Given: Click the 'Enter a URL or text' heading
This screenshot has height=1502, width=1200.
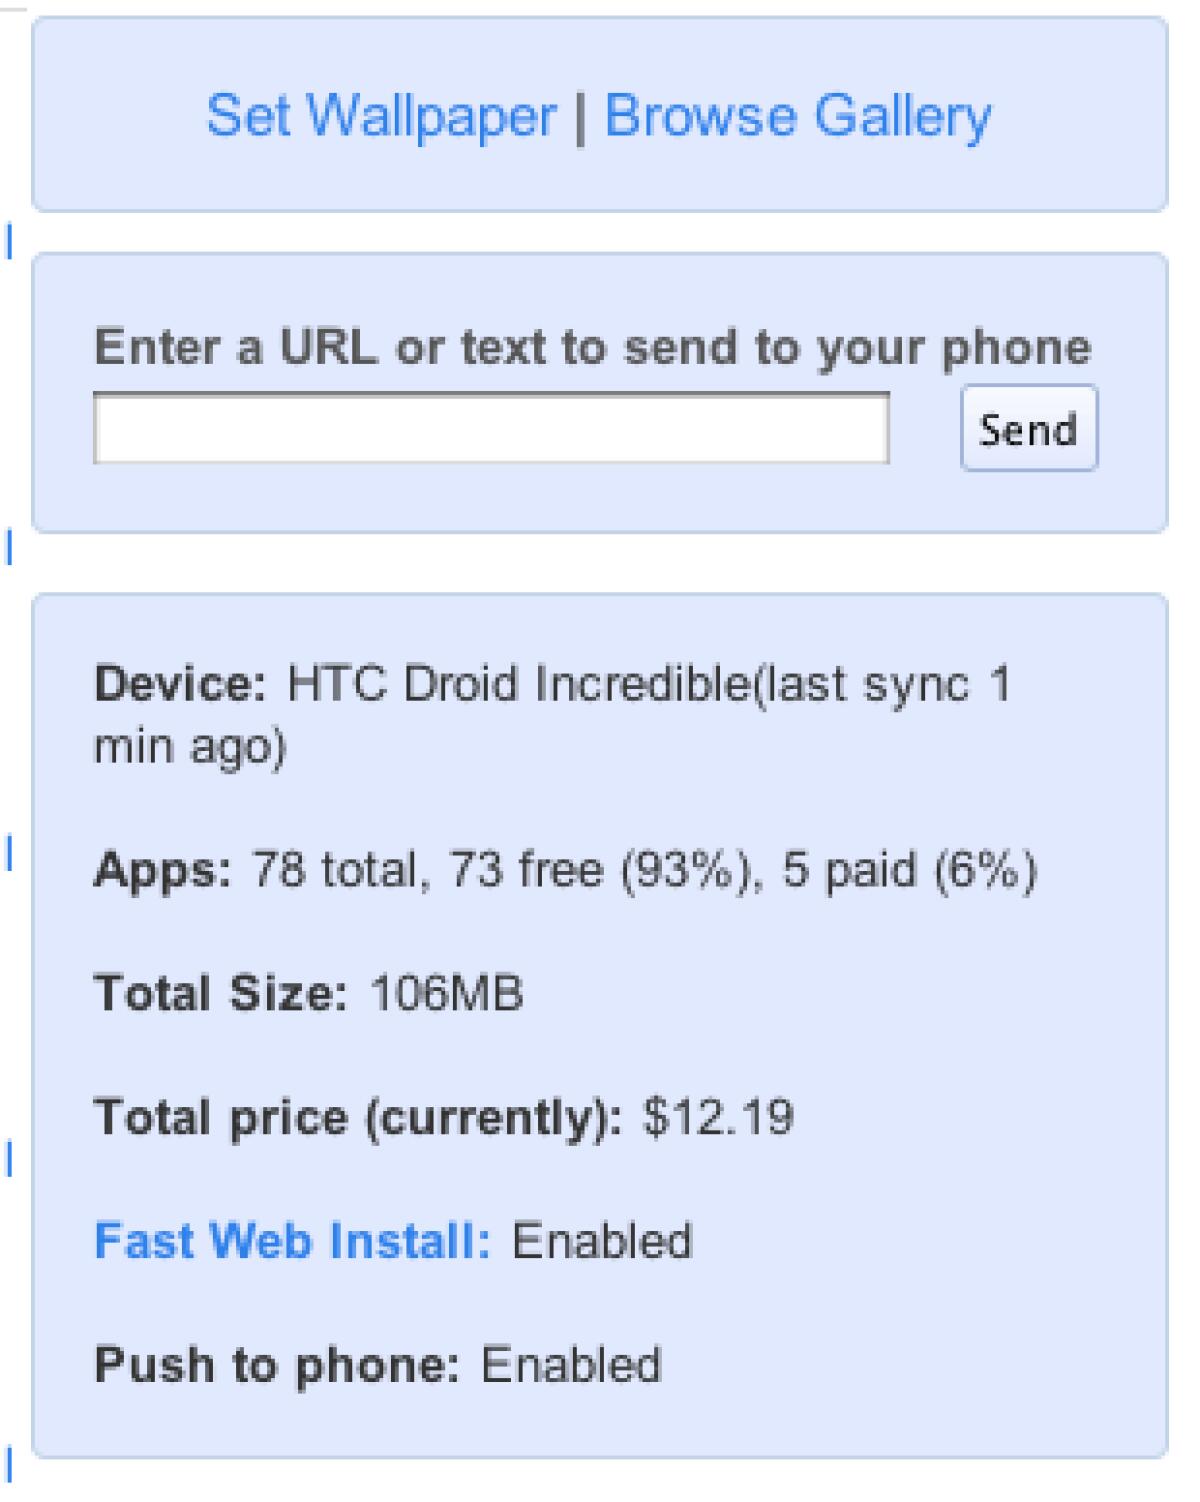Looking at the screenshot, I should (592, 347).
